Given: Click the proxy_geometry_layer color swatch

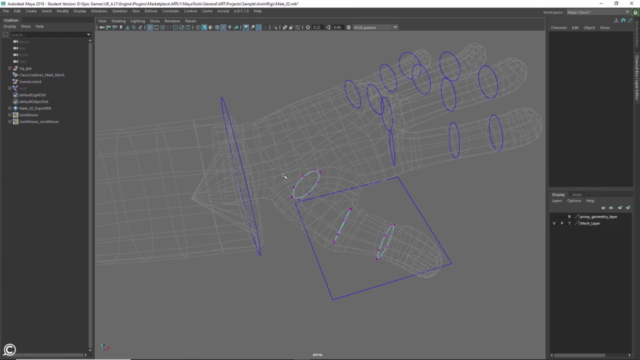Looking at the screenshot, I should coord(577,217).
